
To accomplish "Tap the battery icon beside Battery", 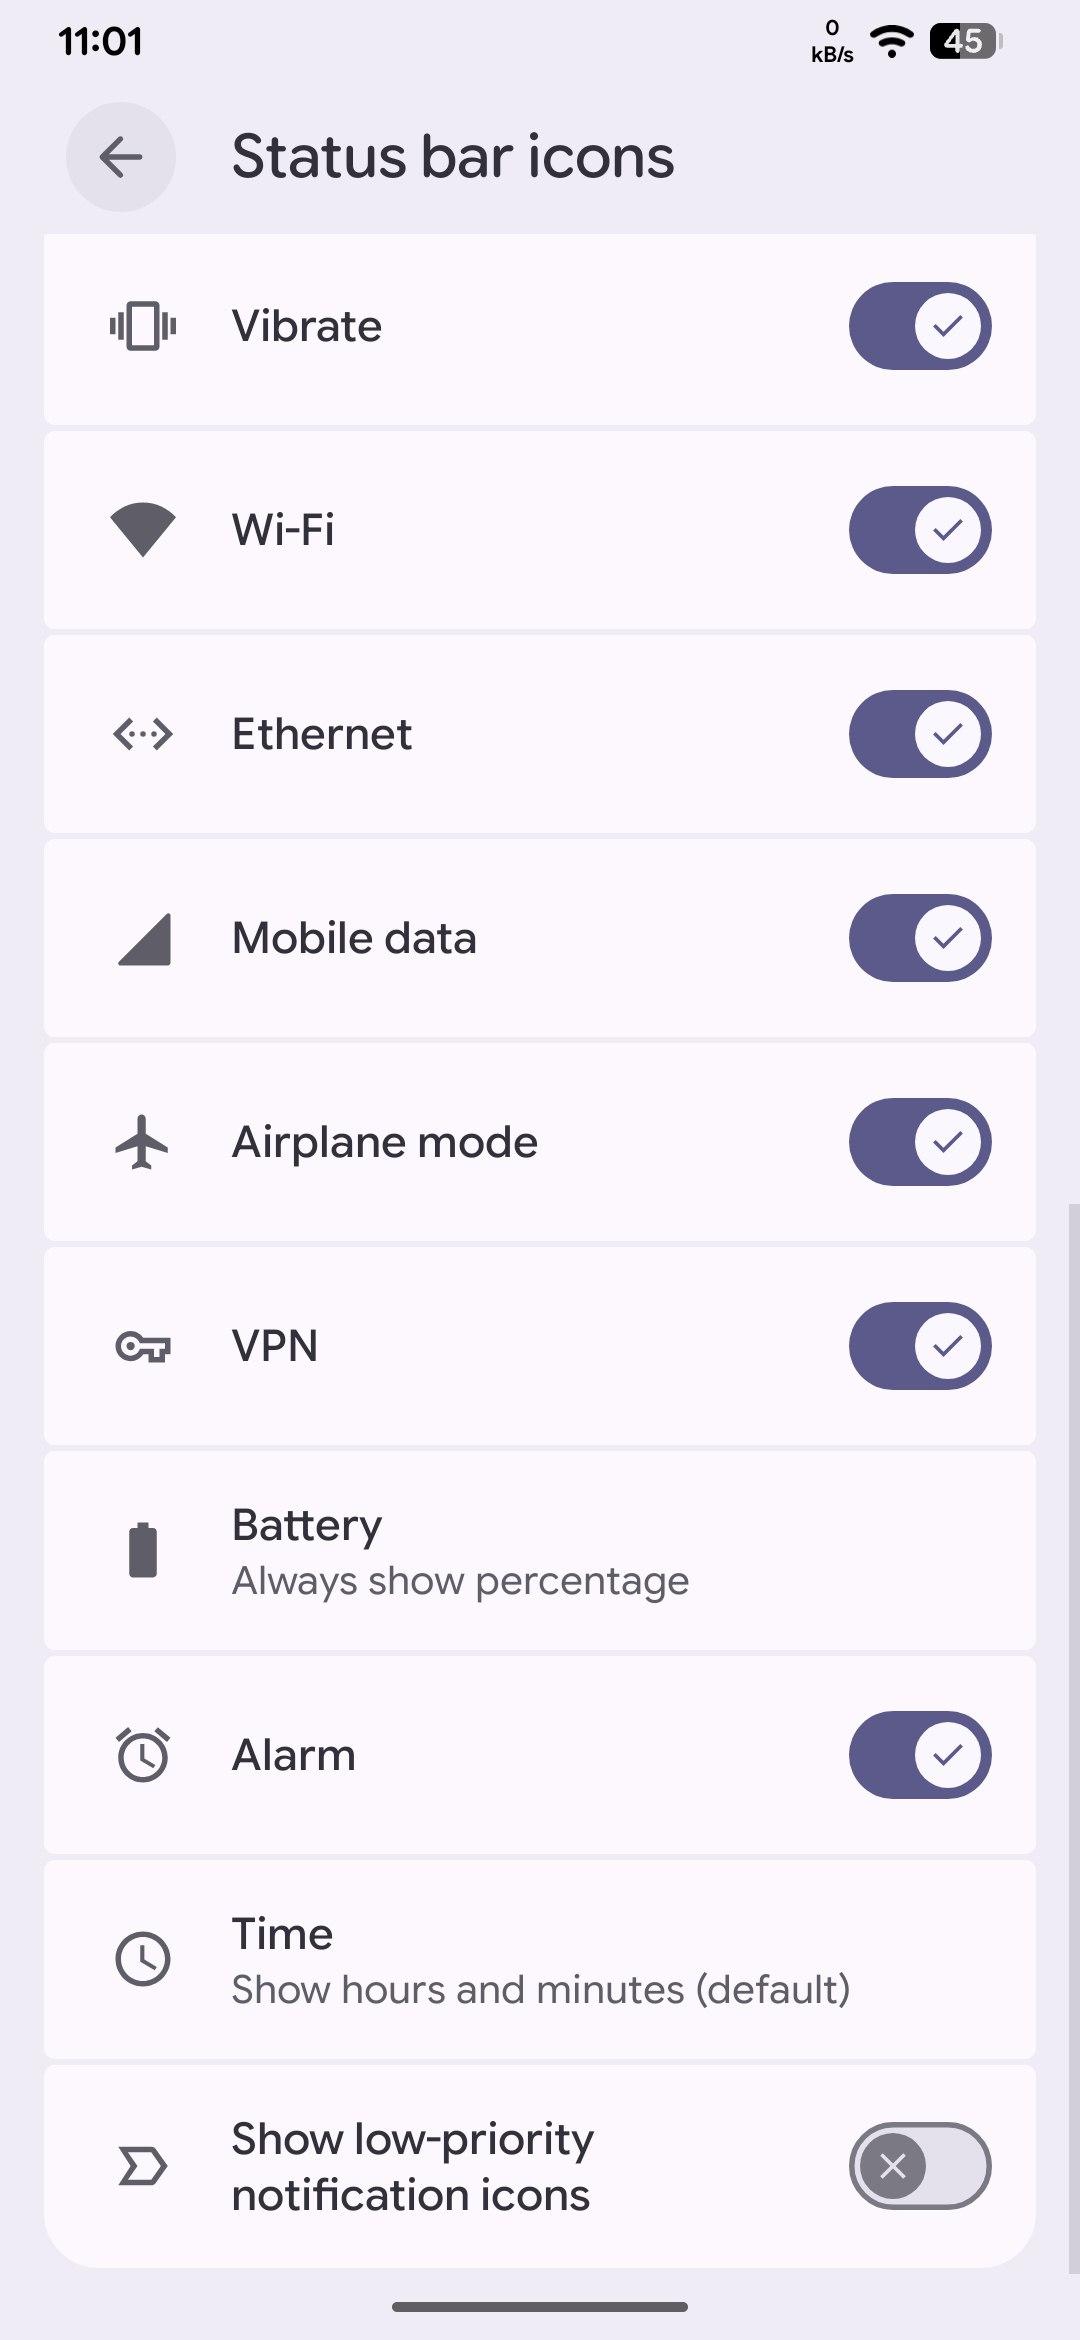I will pyautogui.click(x=143, y=1551).
